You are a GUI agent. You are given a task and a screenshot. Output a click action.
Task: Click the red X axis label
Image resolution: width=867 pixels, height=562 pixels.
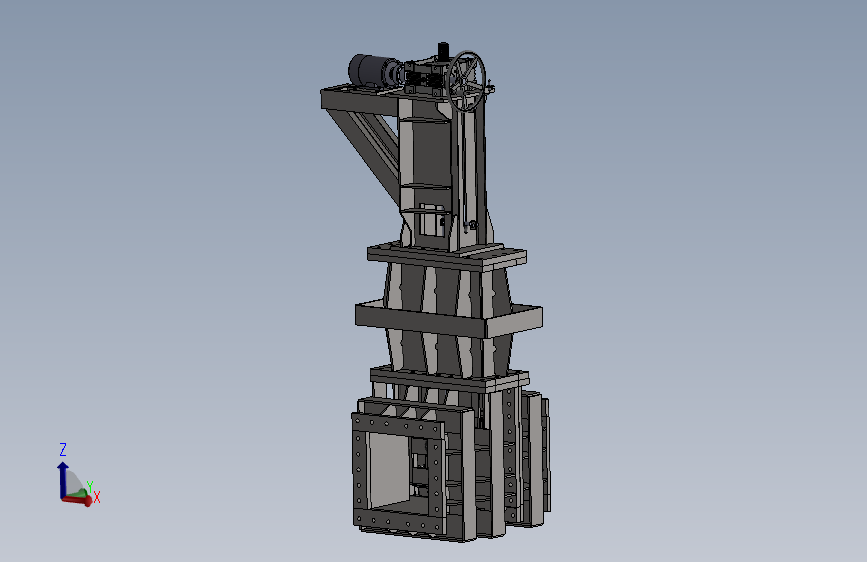[97, 497]
